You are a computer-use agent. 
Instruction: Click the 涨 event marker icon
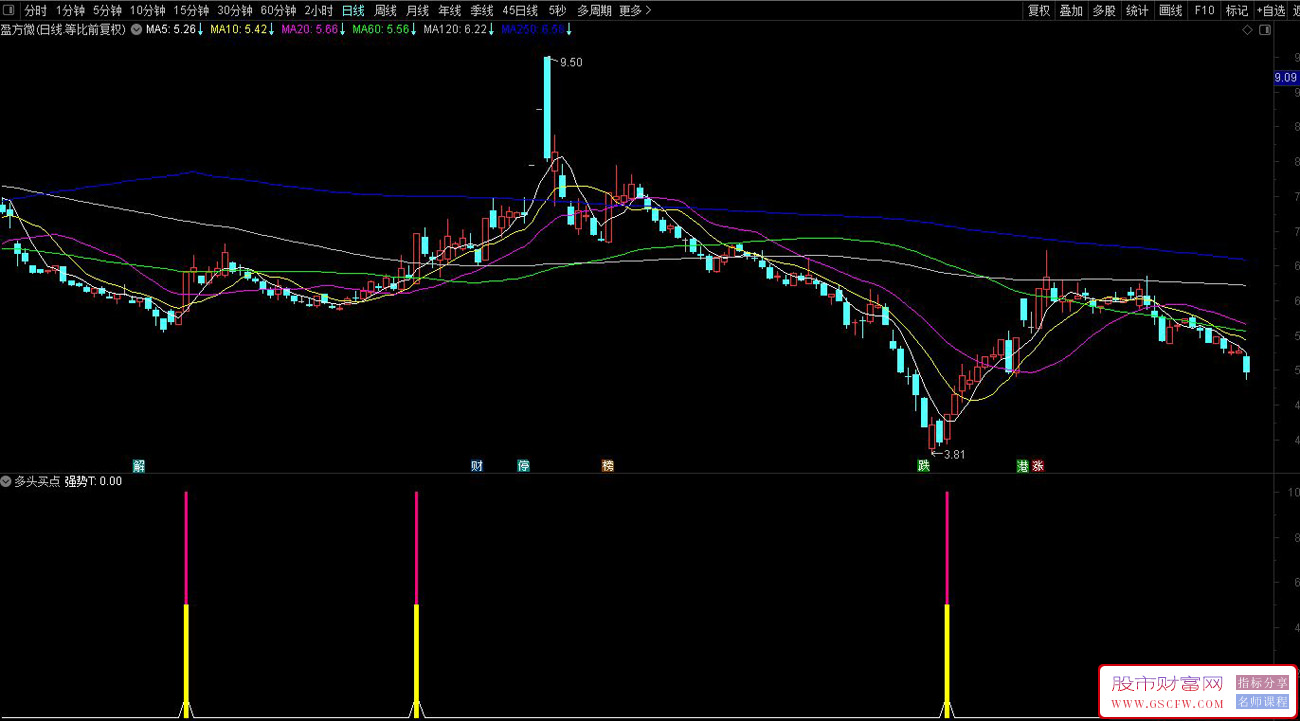(x=1038, y=466)
